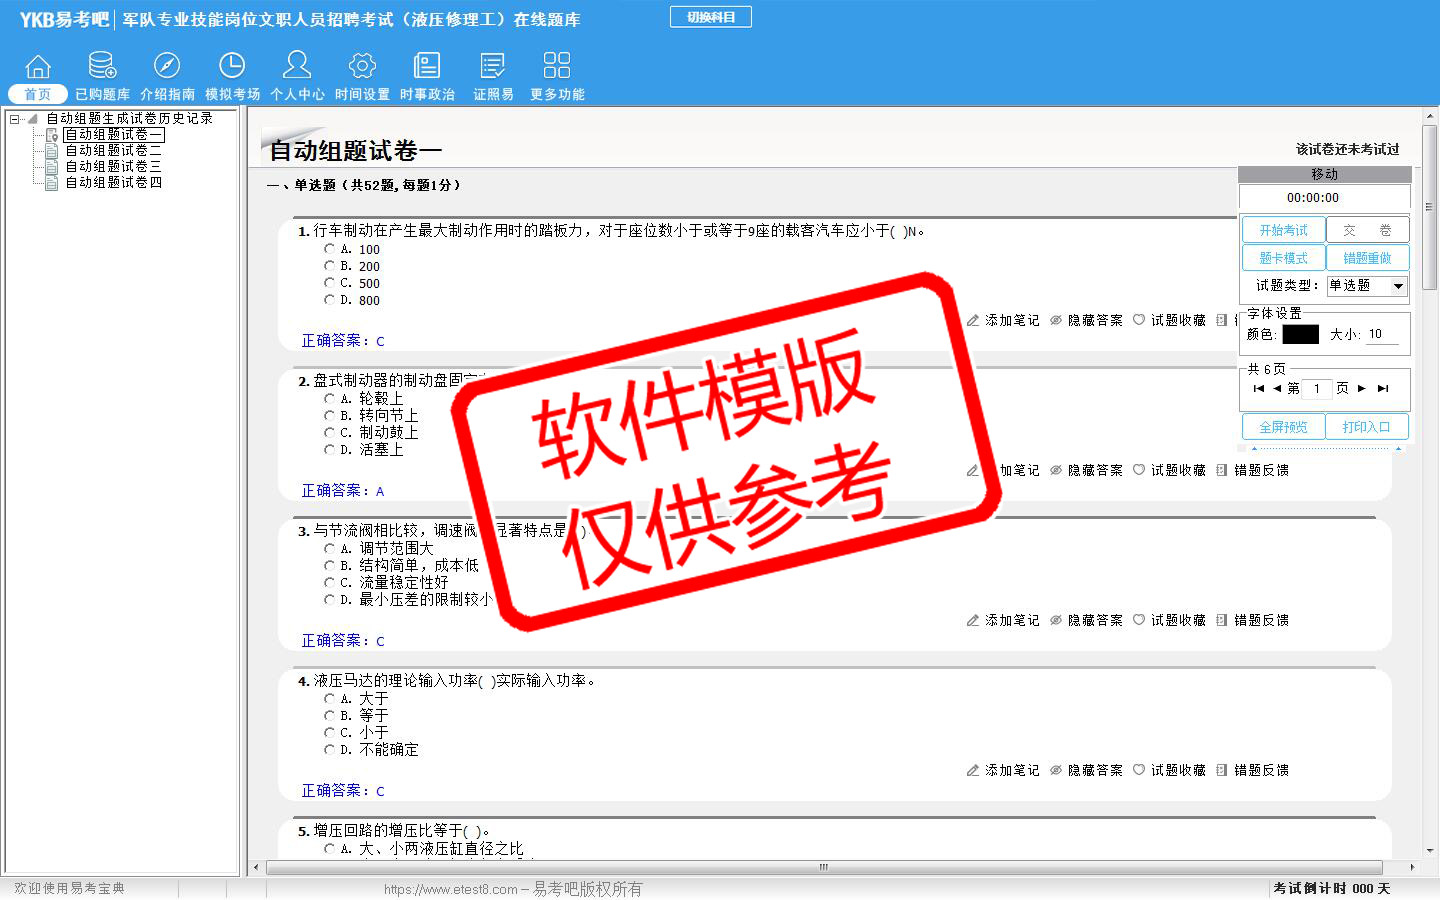
Task: Open the 个人中心 user icon
Action: pos(297,65)
